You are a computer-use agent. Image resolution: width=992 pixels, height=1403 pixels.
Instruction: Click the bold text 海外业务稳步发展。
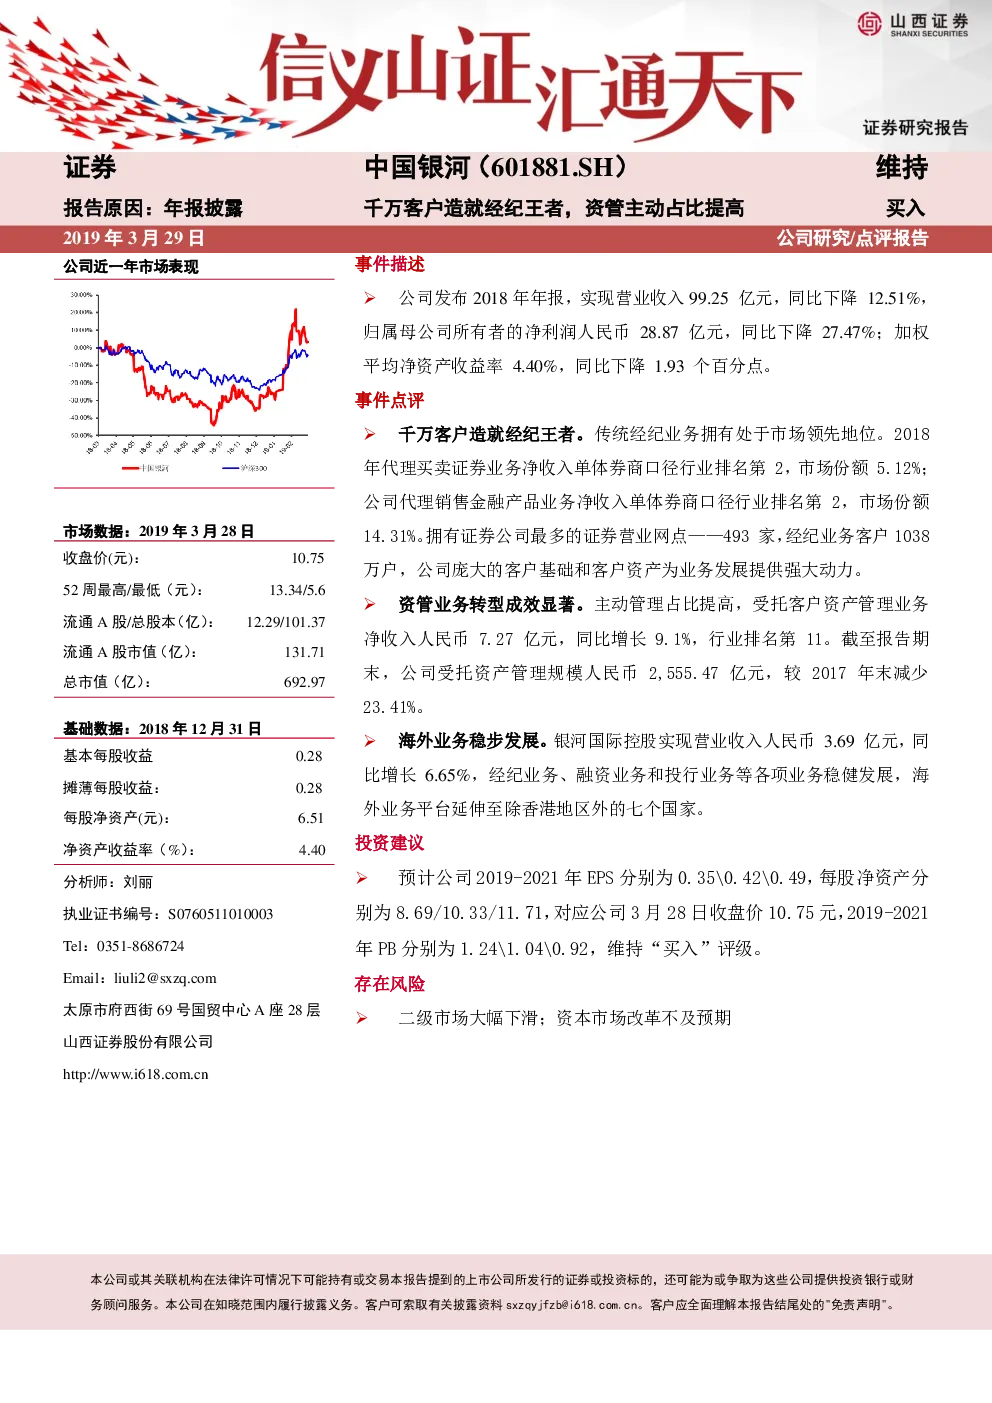[x=474, y=741]
